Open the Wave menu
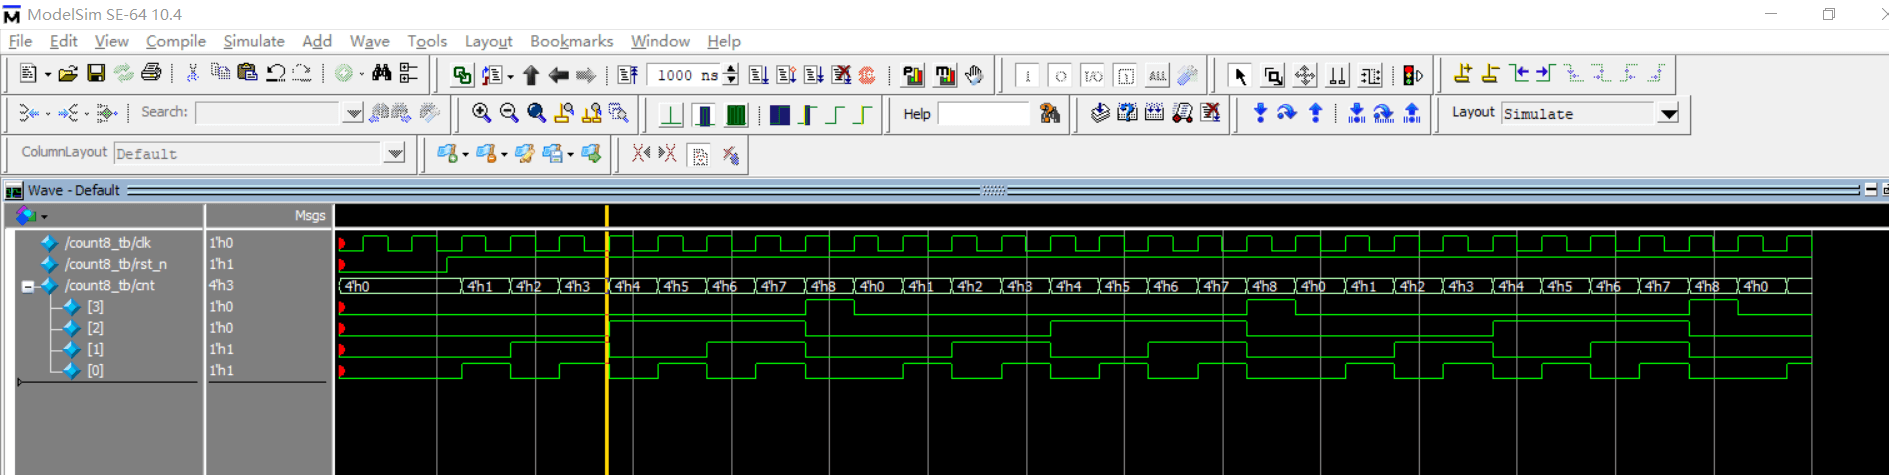Screen dimensions: 1890x476 click(370, 41)
